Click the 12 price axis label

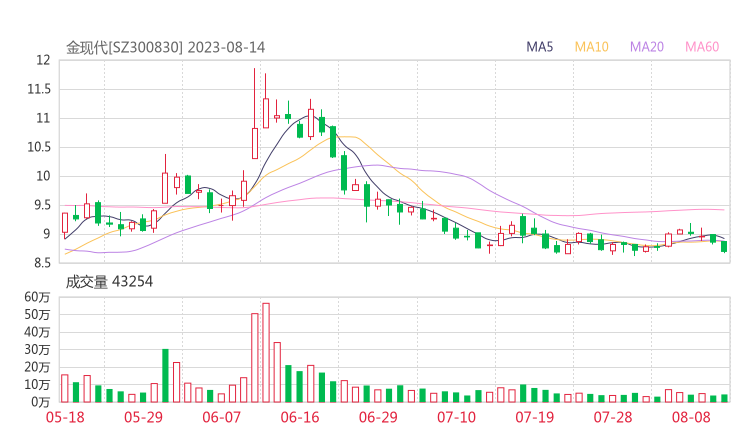click(43, 60)
